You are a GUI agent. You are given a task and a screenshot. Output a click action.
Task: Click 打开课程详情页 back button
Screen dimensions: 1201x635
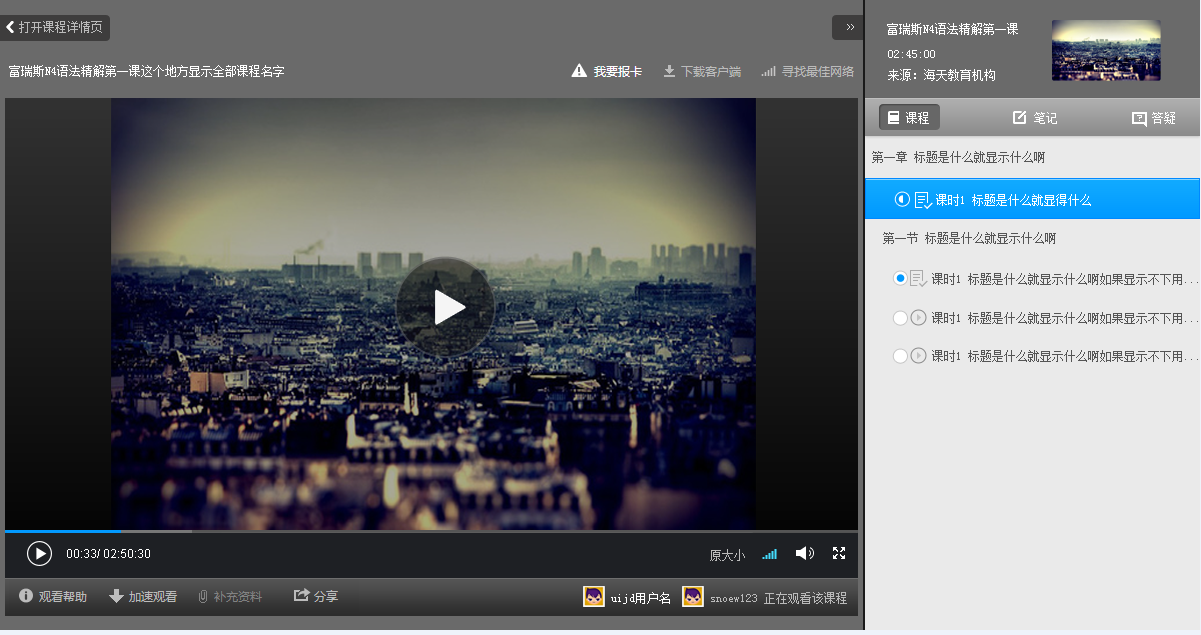tap(55, 27)
